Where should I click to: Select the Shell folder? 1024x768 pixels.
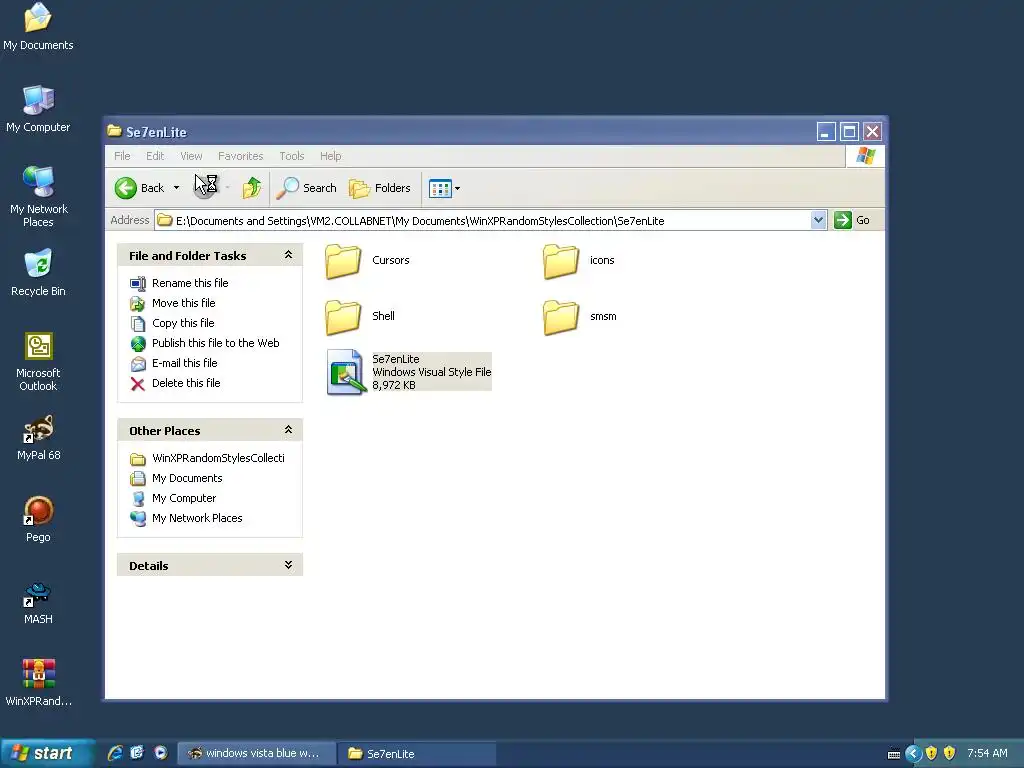pyautogui.click(x=344, y=317)
